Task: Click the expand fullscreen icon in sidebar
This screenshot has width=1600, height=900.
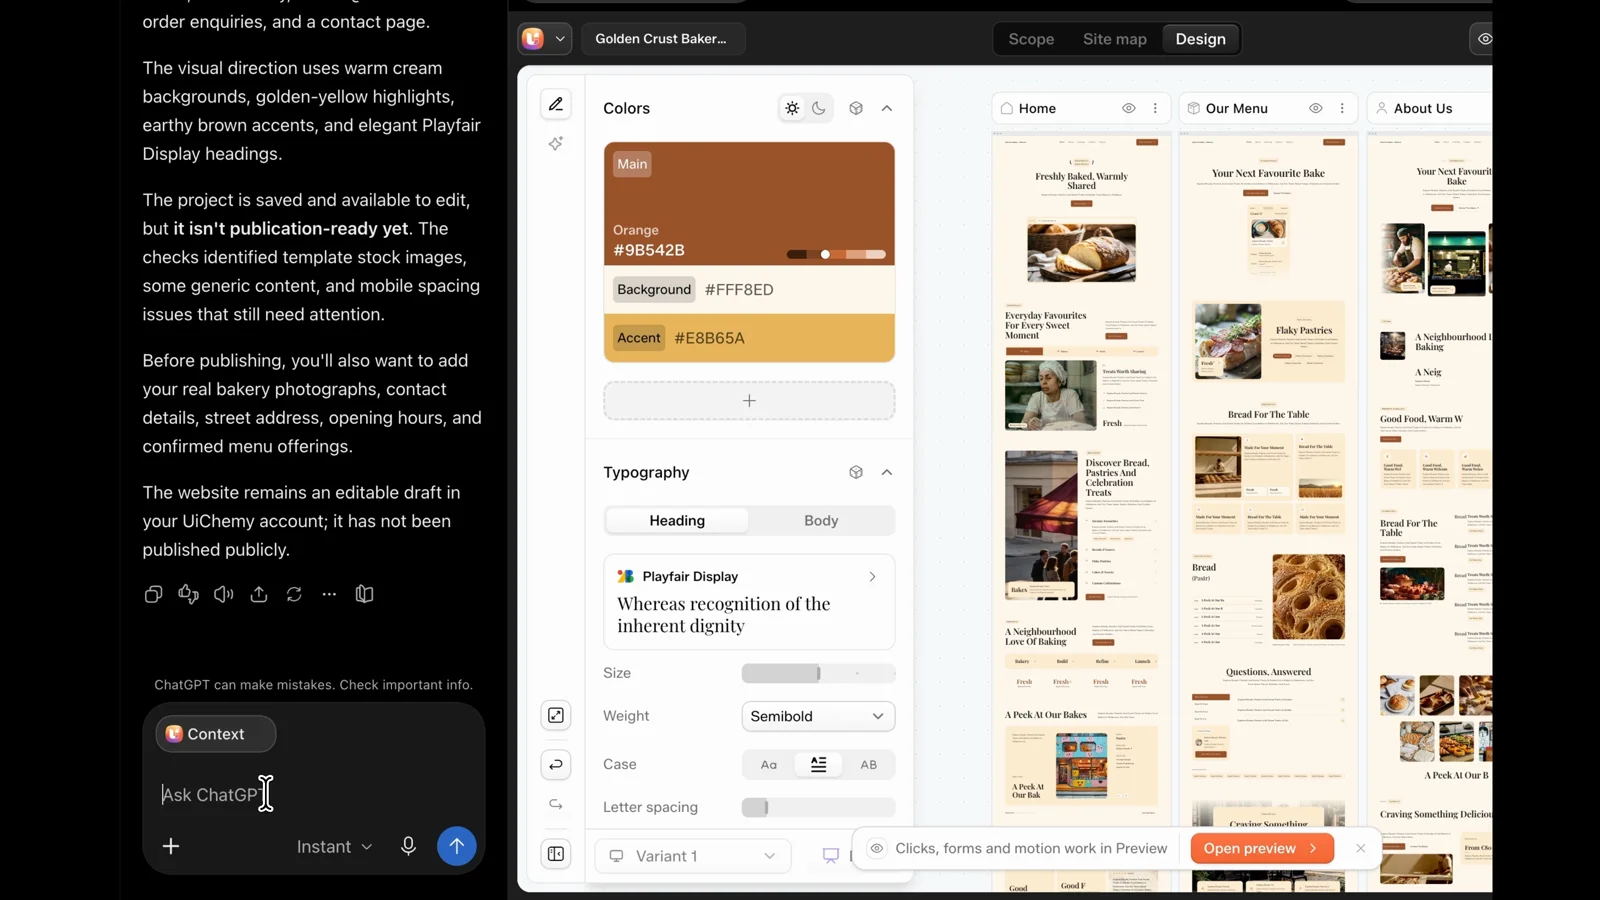Action: click(x=556, y=715)
